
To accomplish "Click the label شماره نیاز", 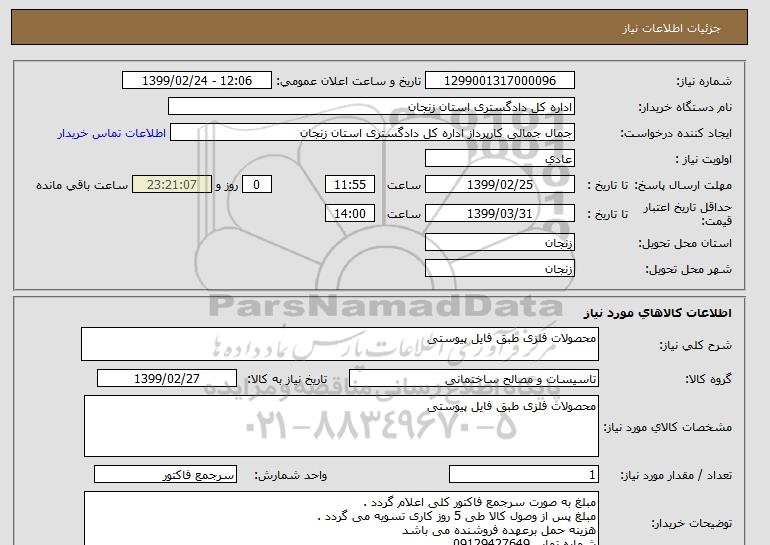I will pos(704,82).
